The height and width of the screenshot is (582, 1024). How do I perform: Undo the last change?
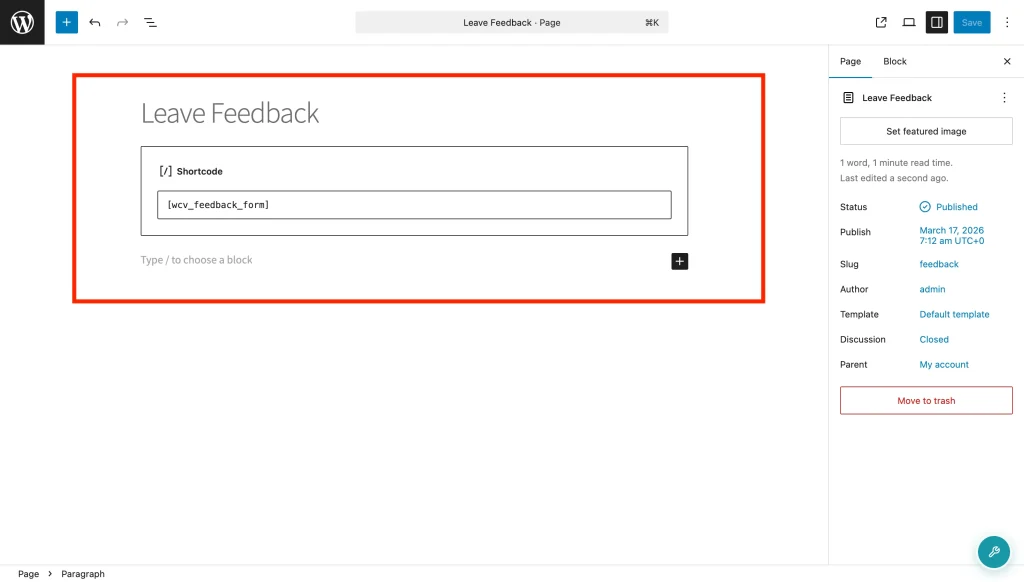pyautogui.click(x=95, y=22)
